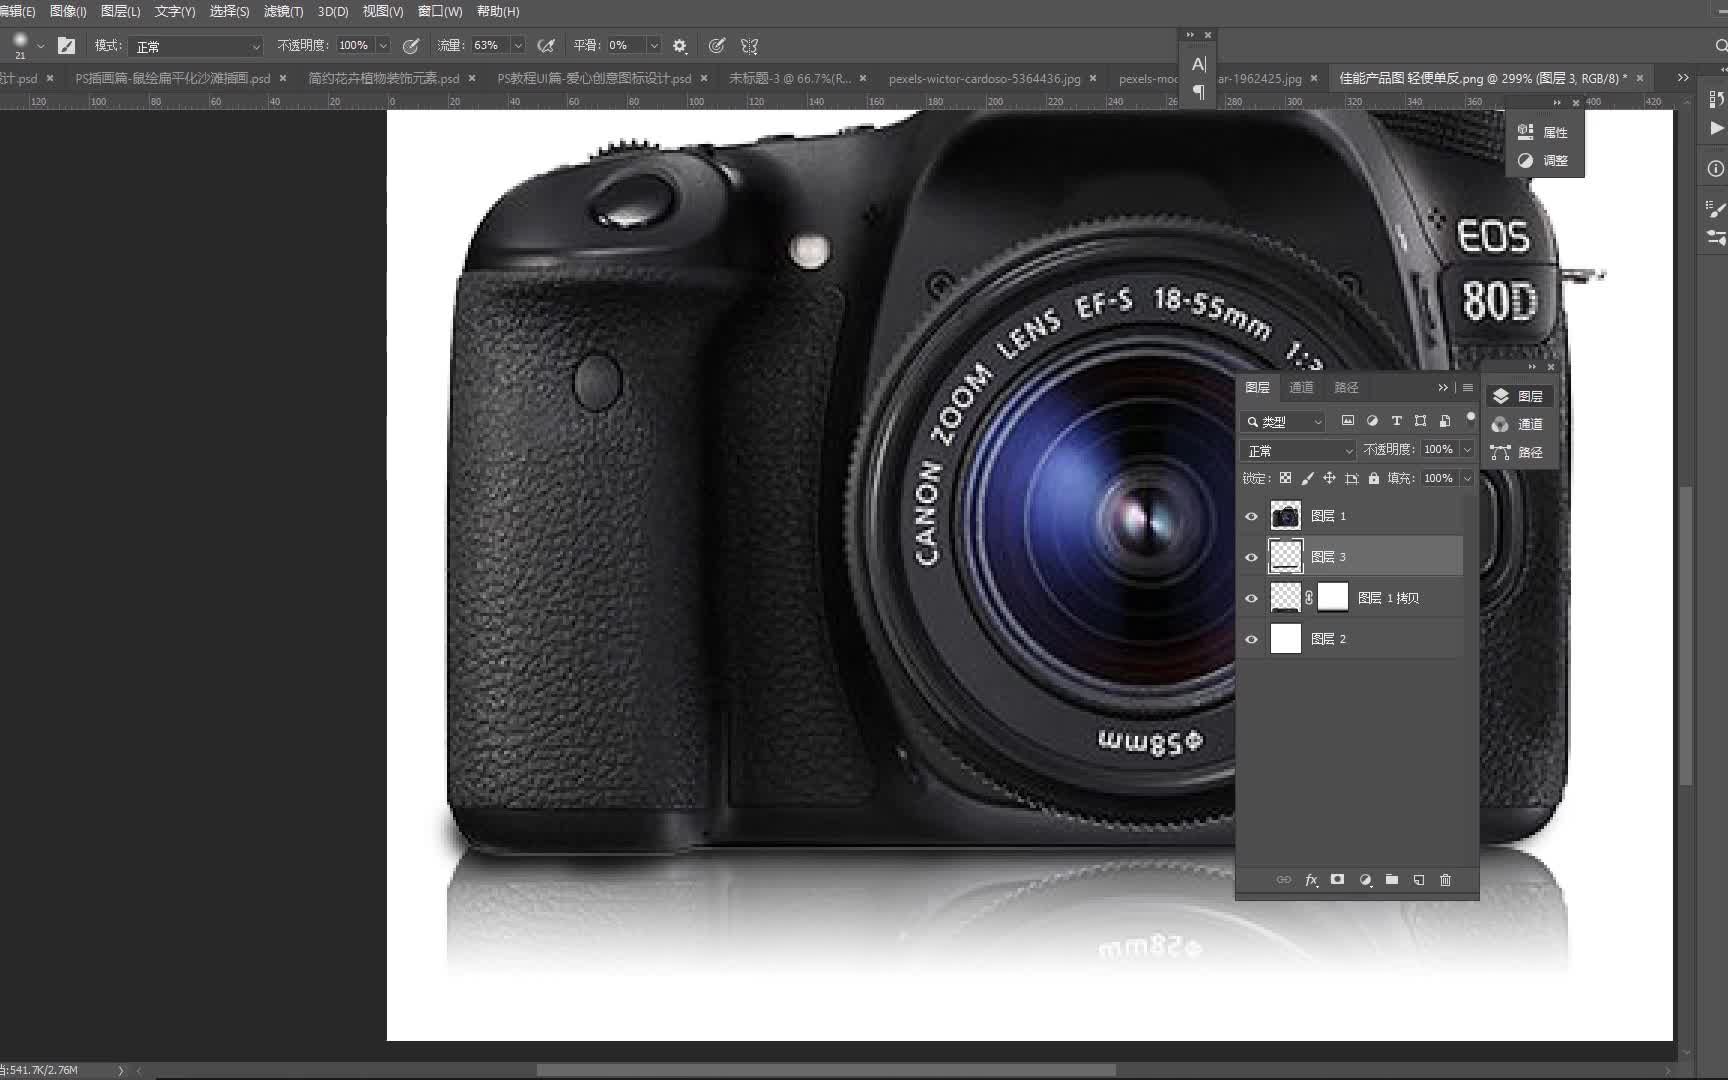Expand hidden document tabs chevron

pos(1683,78)
